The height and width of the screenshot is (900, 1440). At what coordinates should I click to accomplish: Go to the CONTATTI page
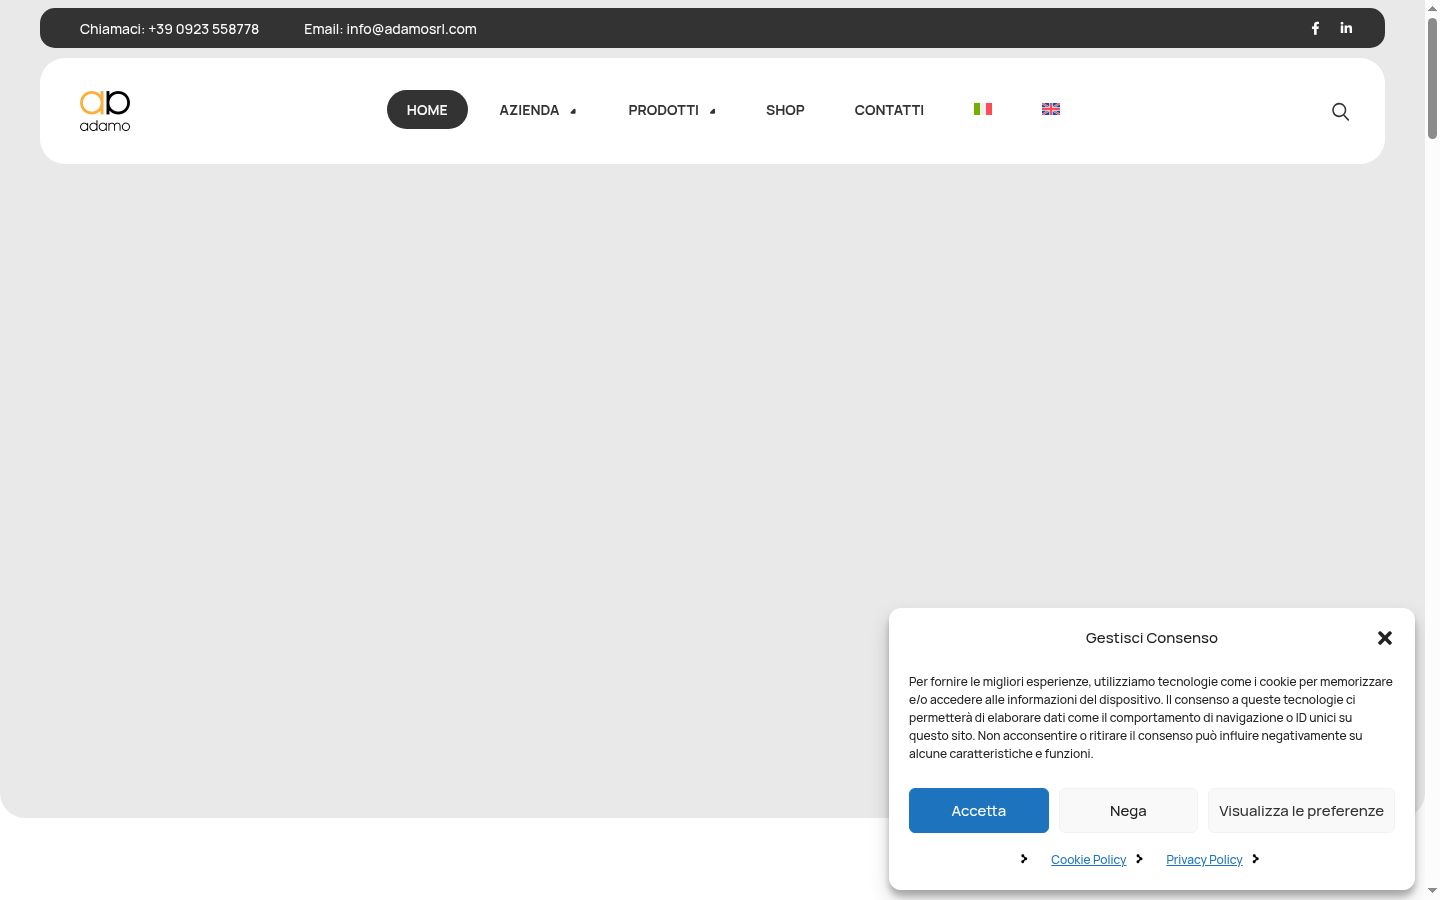coord(889,110)
